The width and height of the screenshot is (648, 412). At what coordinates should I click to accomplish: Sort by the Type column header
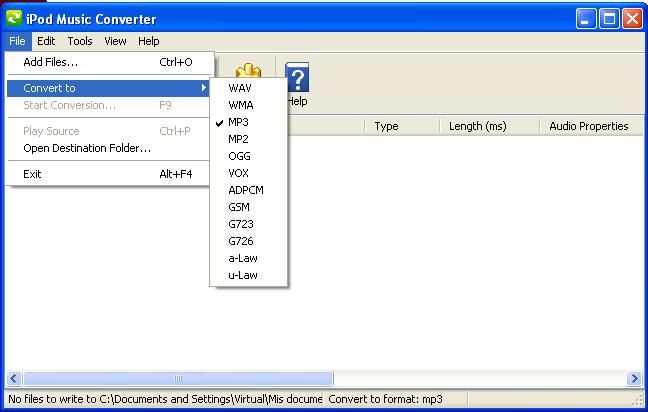point(402,126)
